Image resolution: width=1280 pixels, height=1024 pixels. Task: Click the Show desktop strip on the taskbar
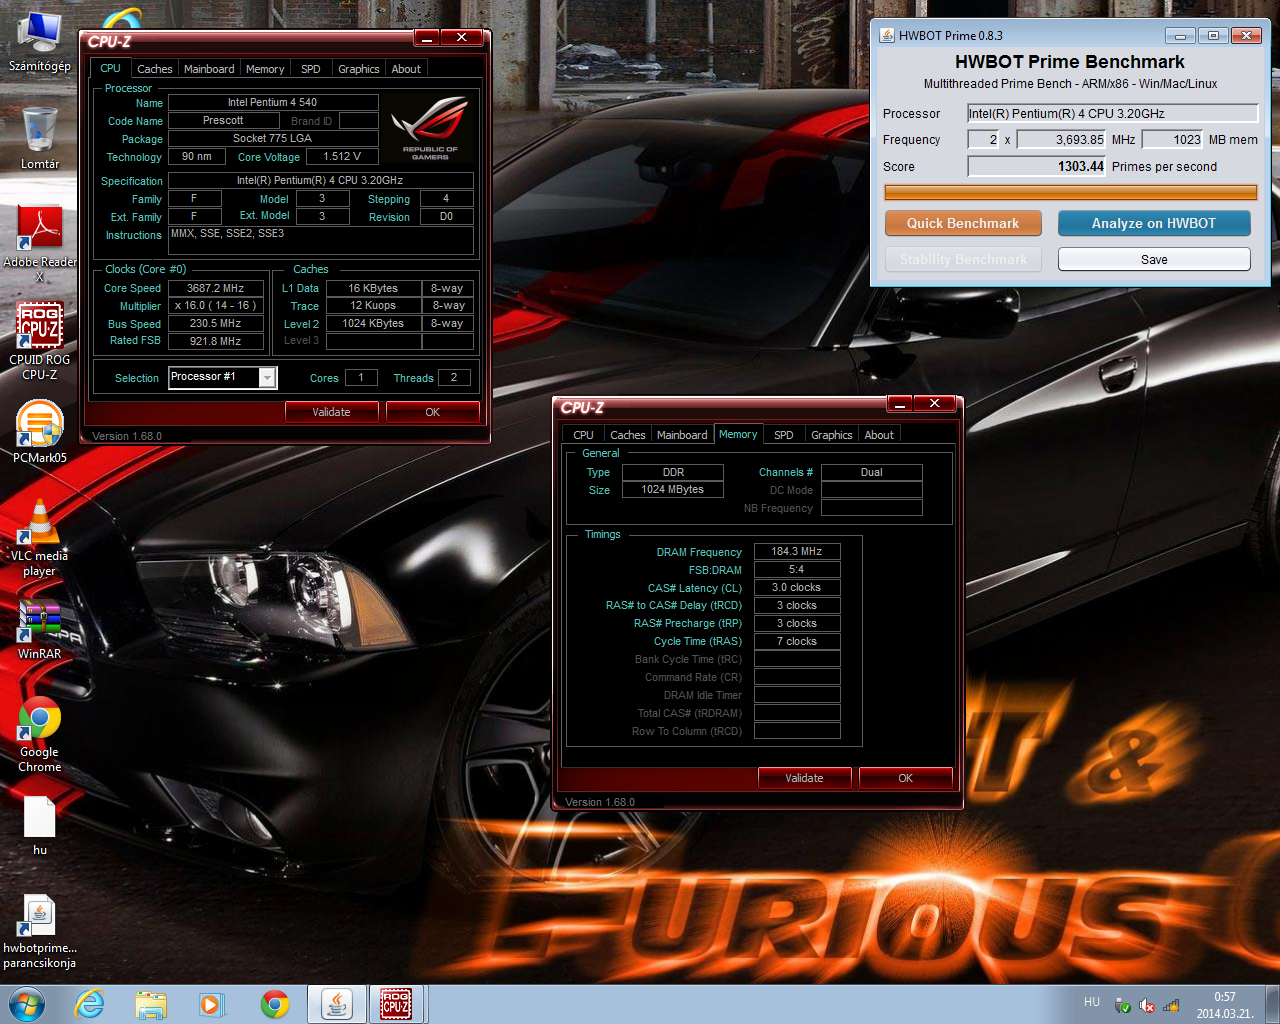tap(1272, 1004)
